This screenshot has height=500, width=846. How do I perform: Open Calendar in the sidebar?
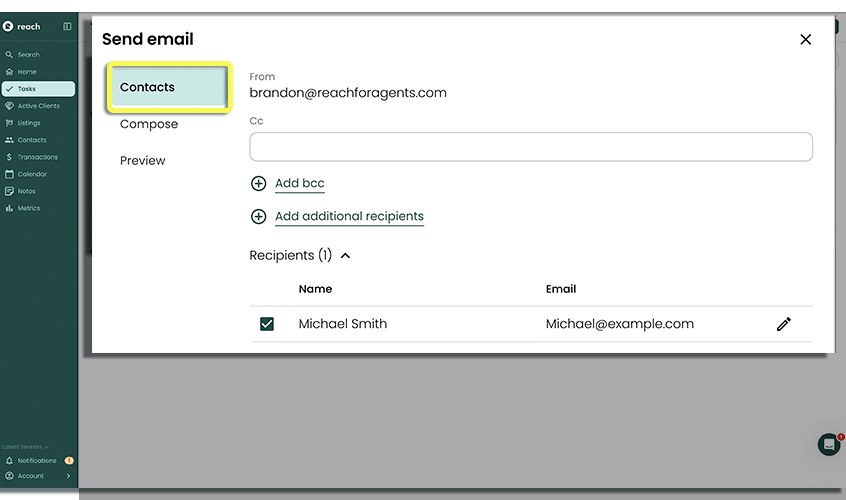[32, 174]
